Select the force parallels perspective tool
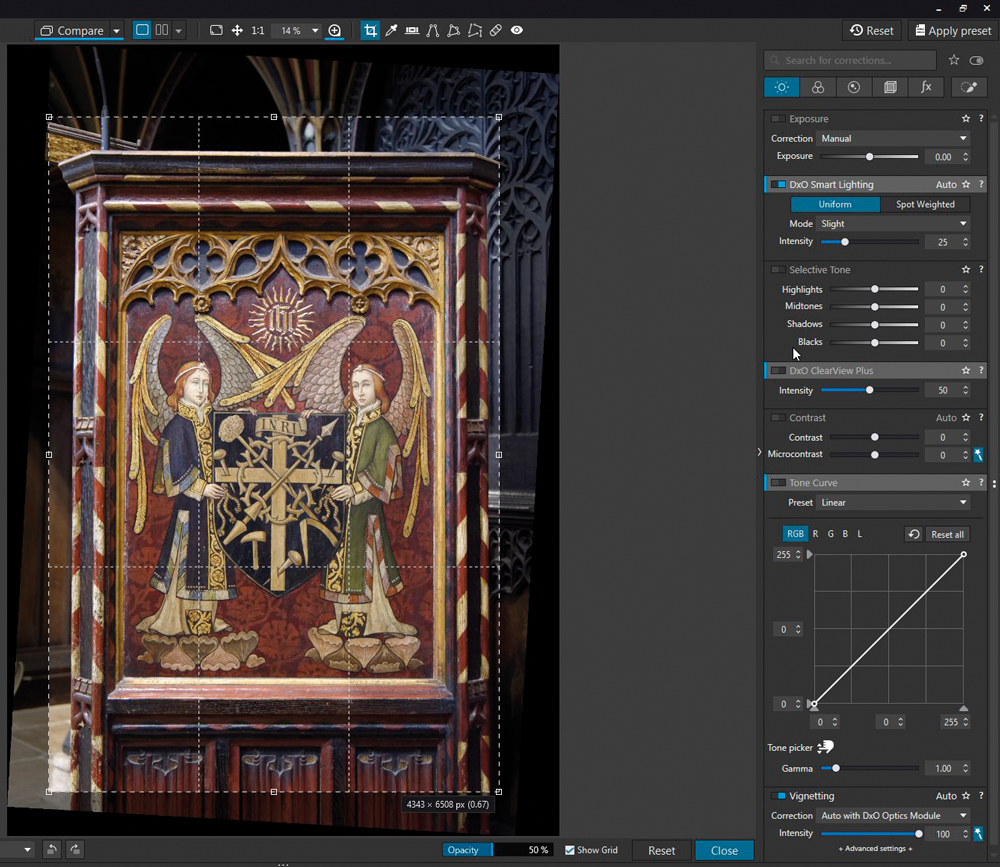Image resolution: width=1000 pixels, height=867 pixels. pyautogui.click(x=433, y=30)
